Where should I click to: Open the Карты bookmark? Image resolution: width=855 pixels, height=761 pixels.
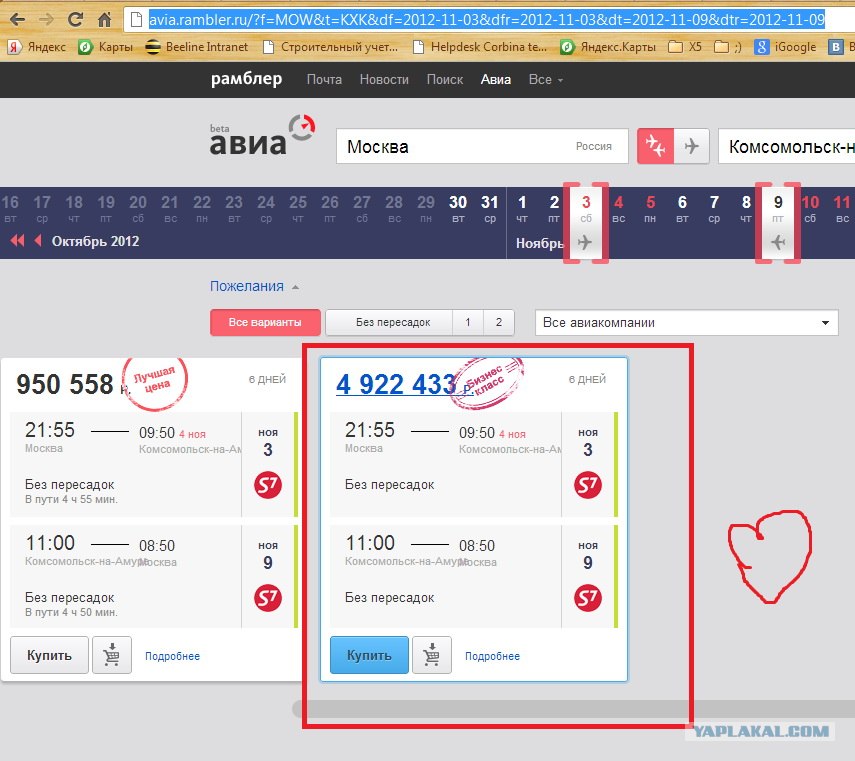[x=105, y=47]
